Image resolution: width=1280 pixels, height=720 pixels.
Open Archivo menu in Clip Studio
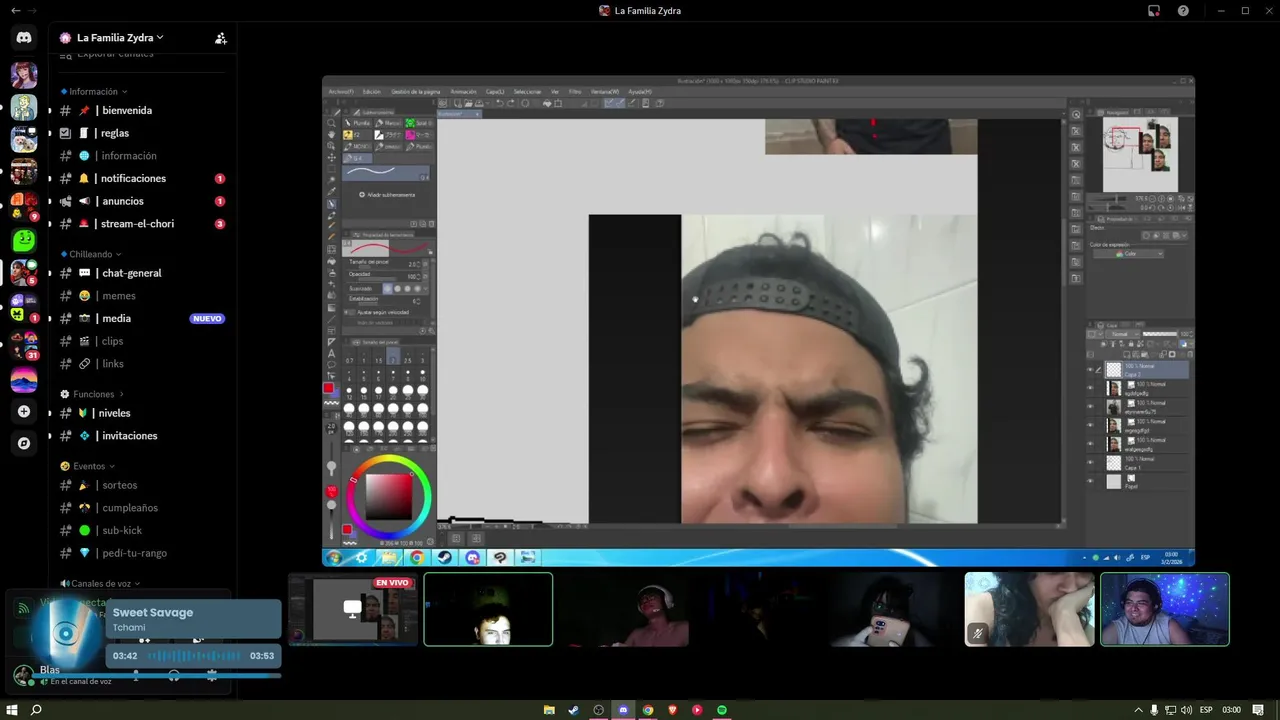[x=341, y=91]
